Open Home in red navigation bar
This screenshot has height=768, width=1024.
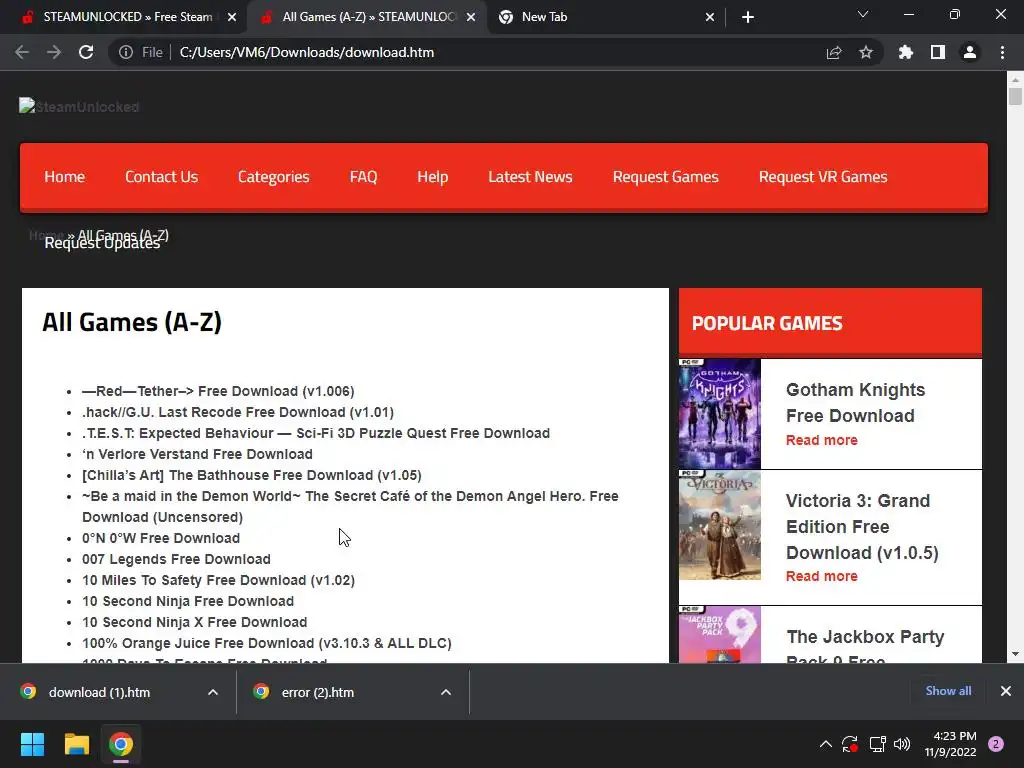coord(65,177)
